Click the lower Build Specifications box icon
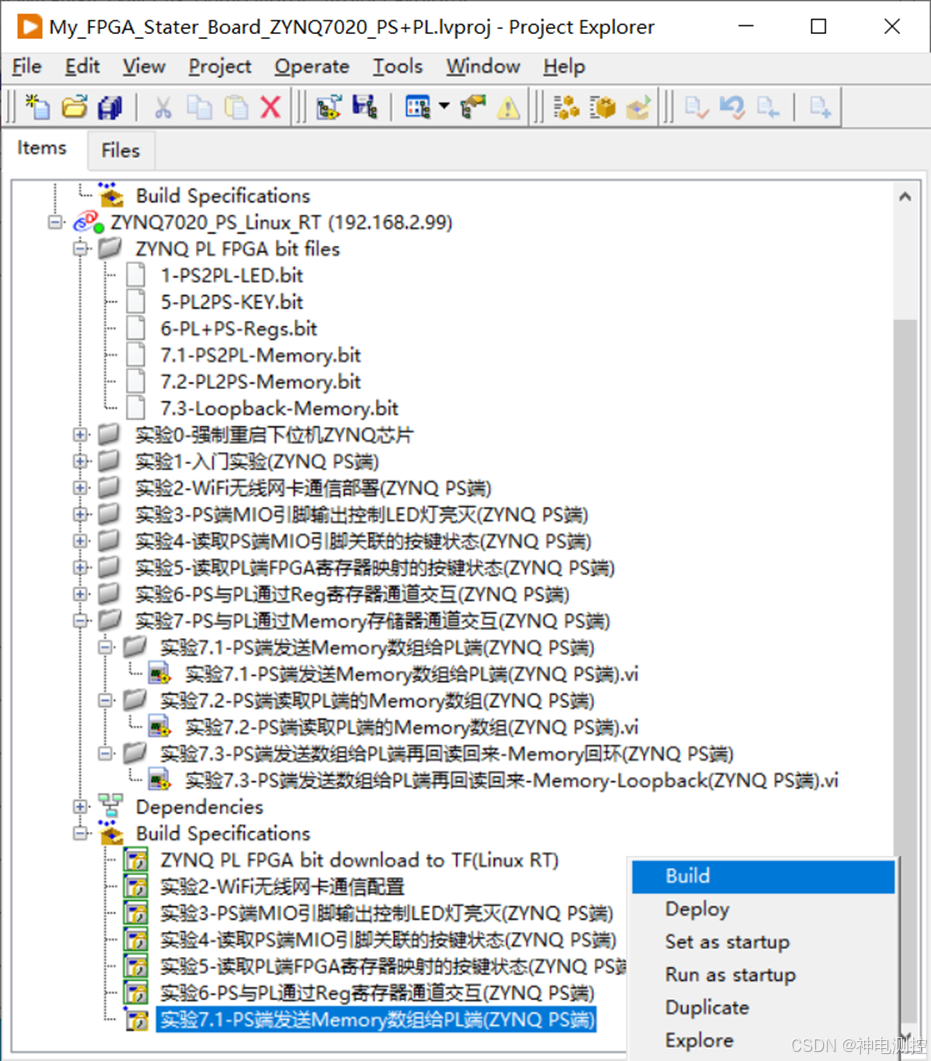The width and height of the screenshot is (931, 1061). (111, 833)
